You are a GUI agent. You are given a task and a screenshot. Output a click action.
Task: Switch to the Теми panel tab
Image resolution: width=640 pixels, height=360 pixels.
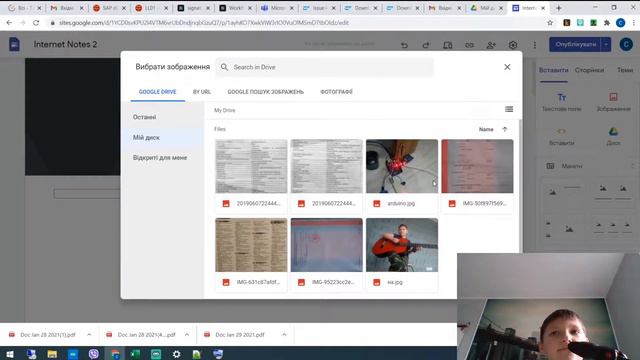pyautogui.click(x=625, y=70)
